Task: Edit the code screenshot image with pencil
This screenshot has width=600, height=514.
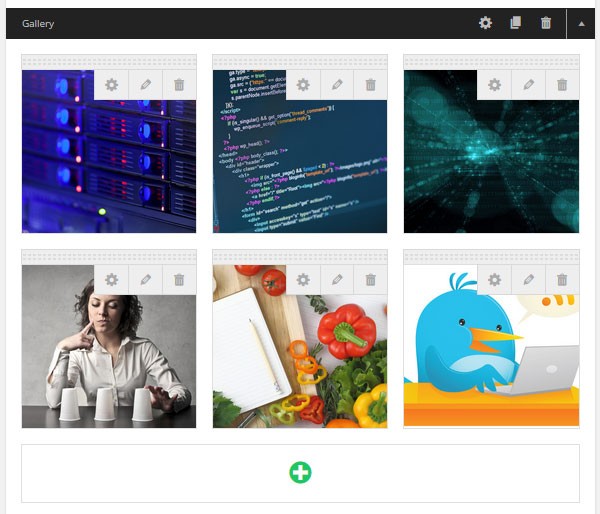Action: pos(337,85)
